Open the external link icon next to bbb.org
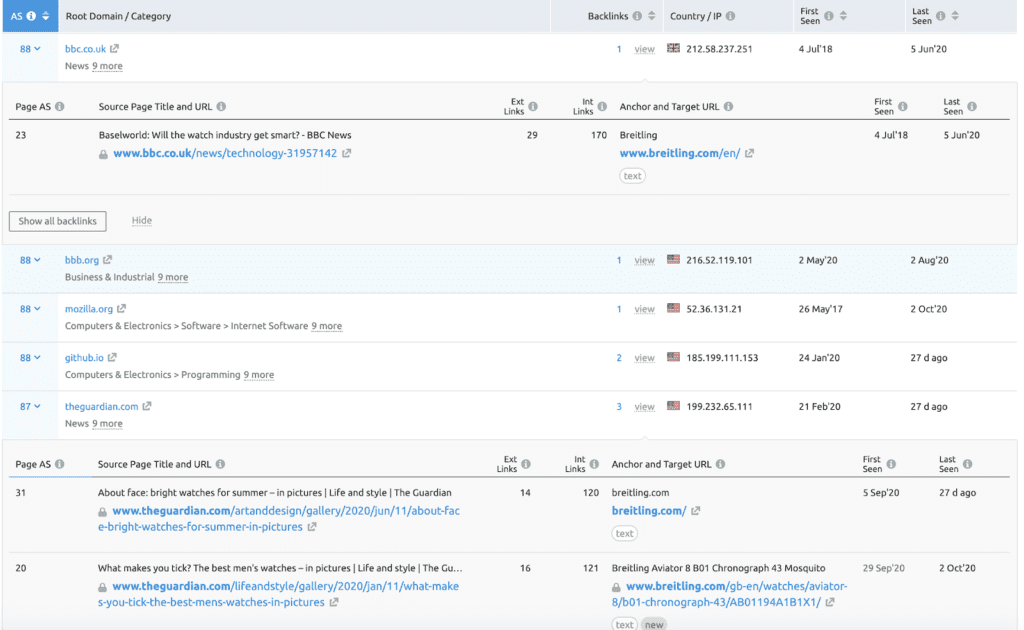 pos(108,260)
